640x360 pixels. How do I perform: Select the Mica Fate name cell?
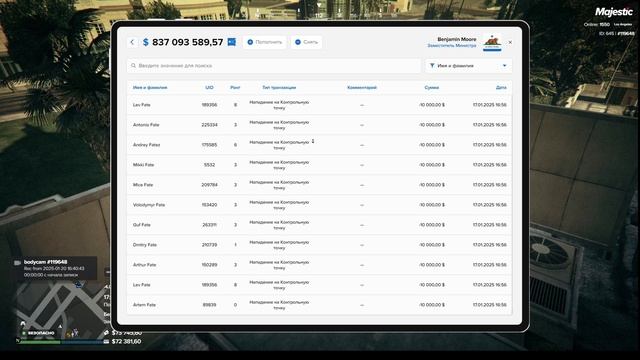point(143,185)
